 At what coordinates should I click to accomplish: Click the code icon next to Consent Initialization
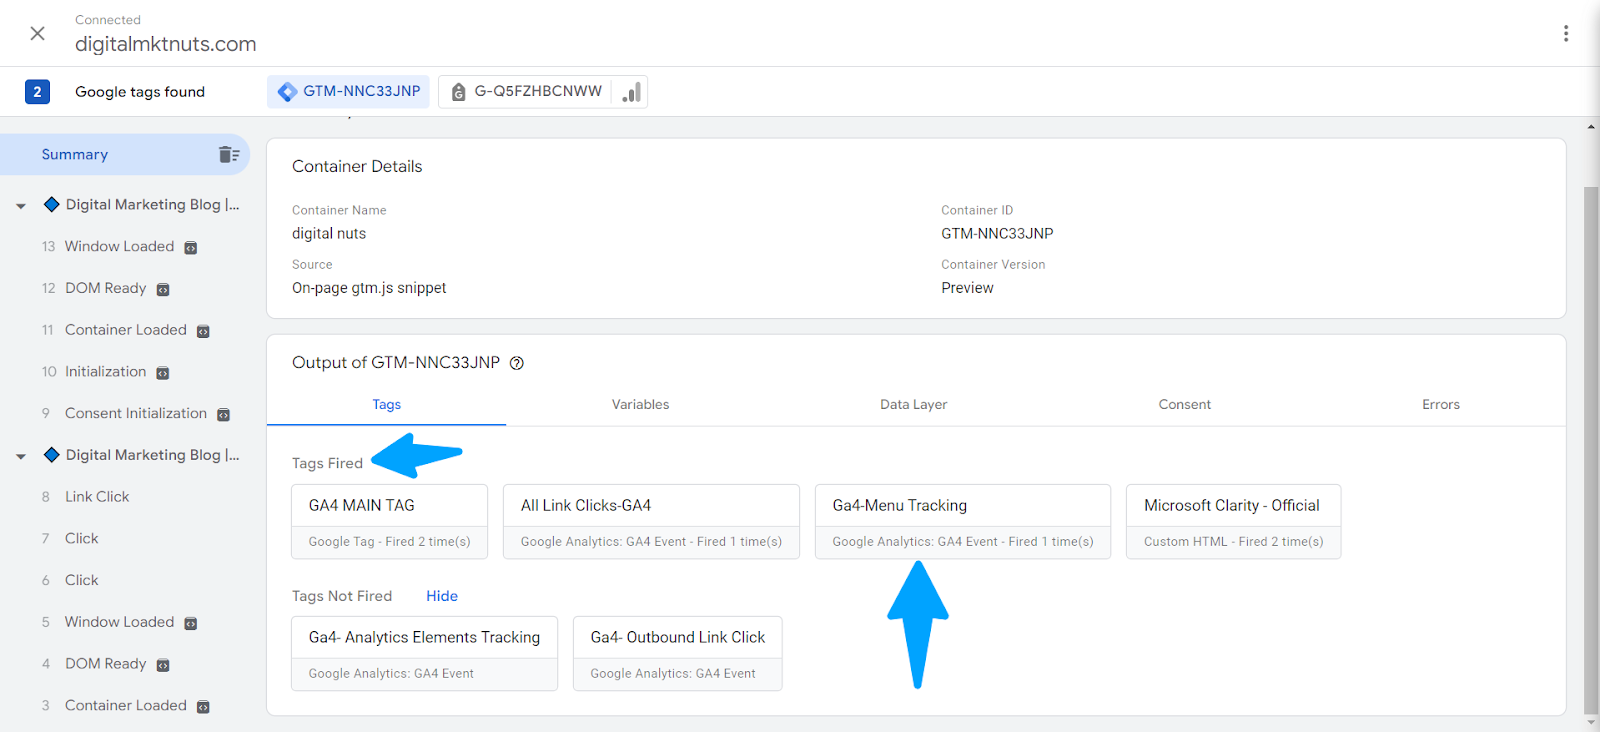point(224,415)
